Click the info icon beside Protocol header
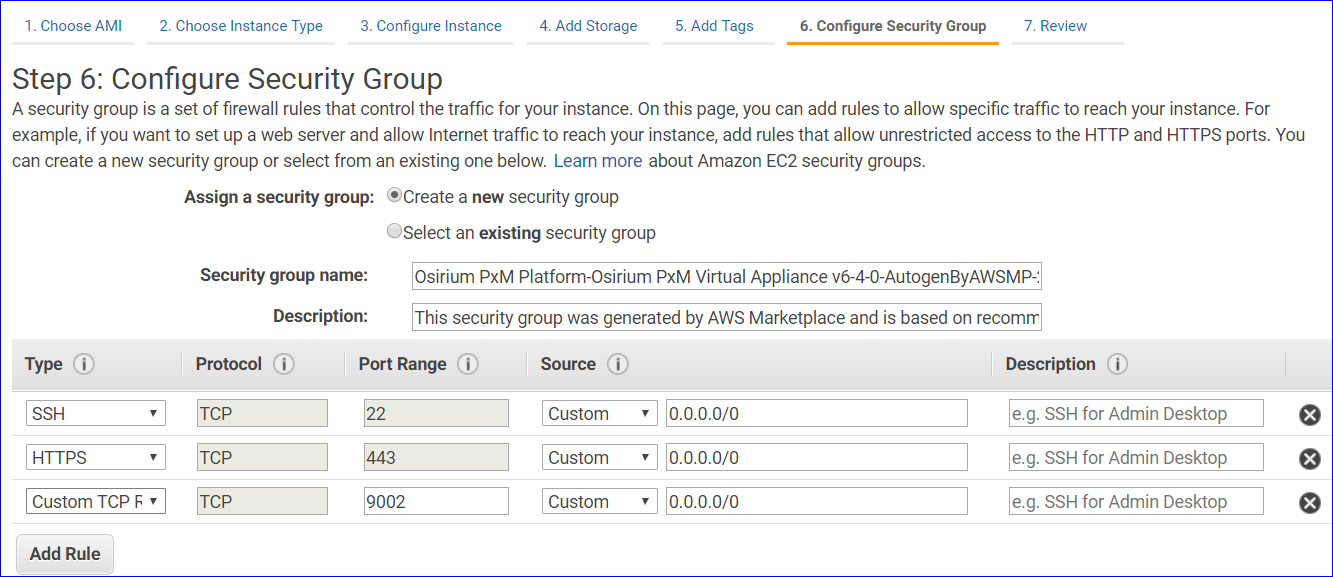The image size is (1333, 577). click(284, 364)
